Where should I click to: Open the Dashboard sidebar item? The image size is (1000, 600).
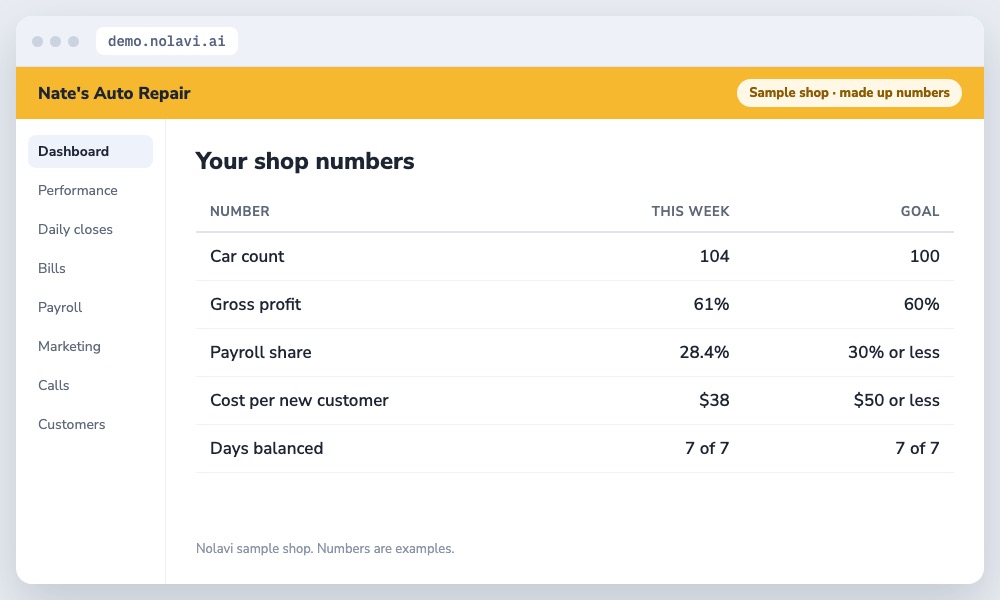pyautogui.click(x=90, y=151)
